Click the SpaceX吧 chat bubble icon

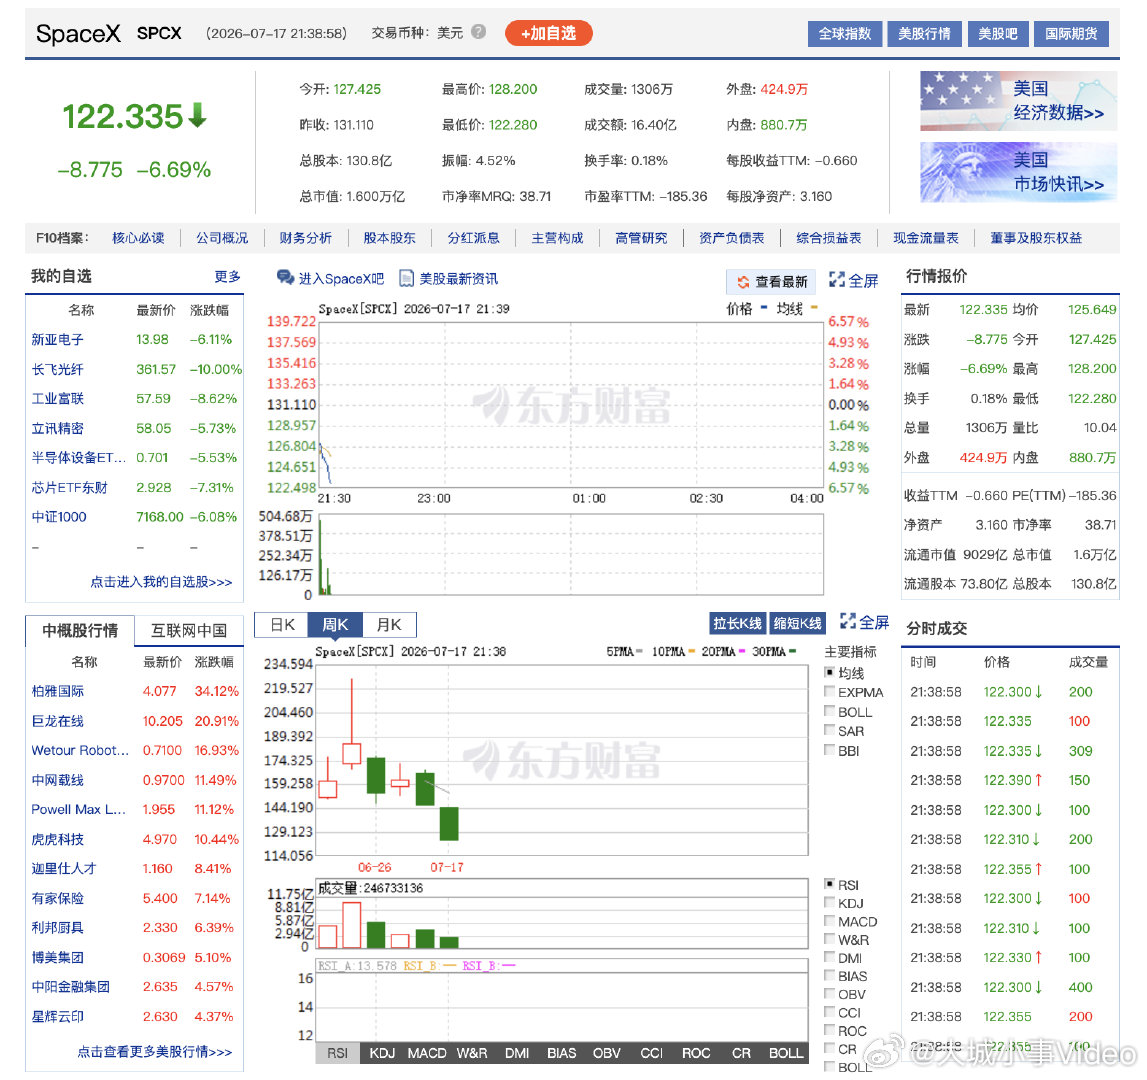285,277
